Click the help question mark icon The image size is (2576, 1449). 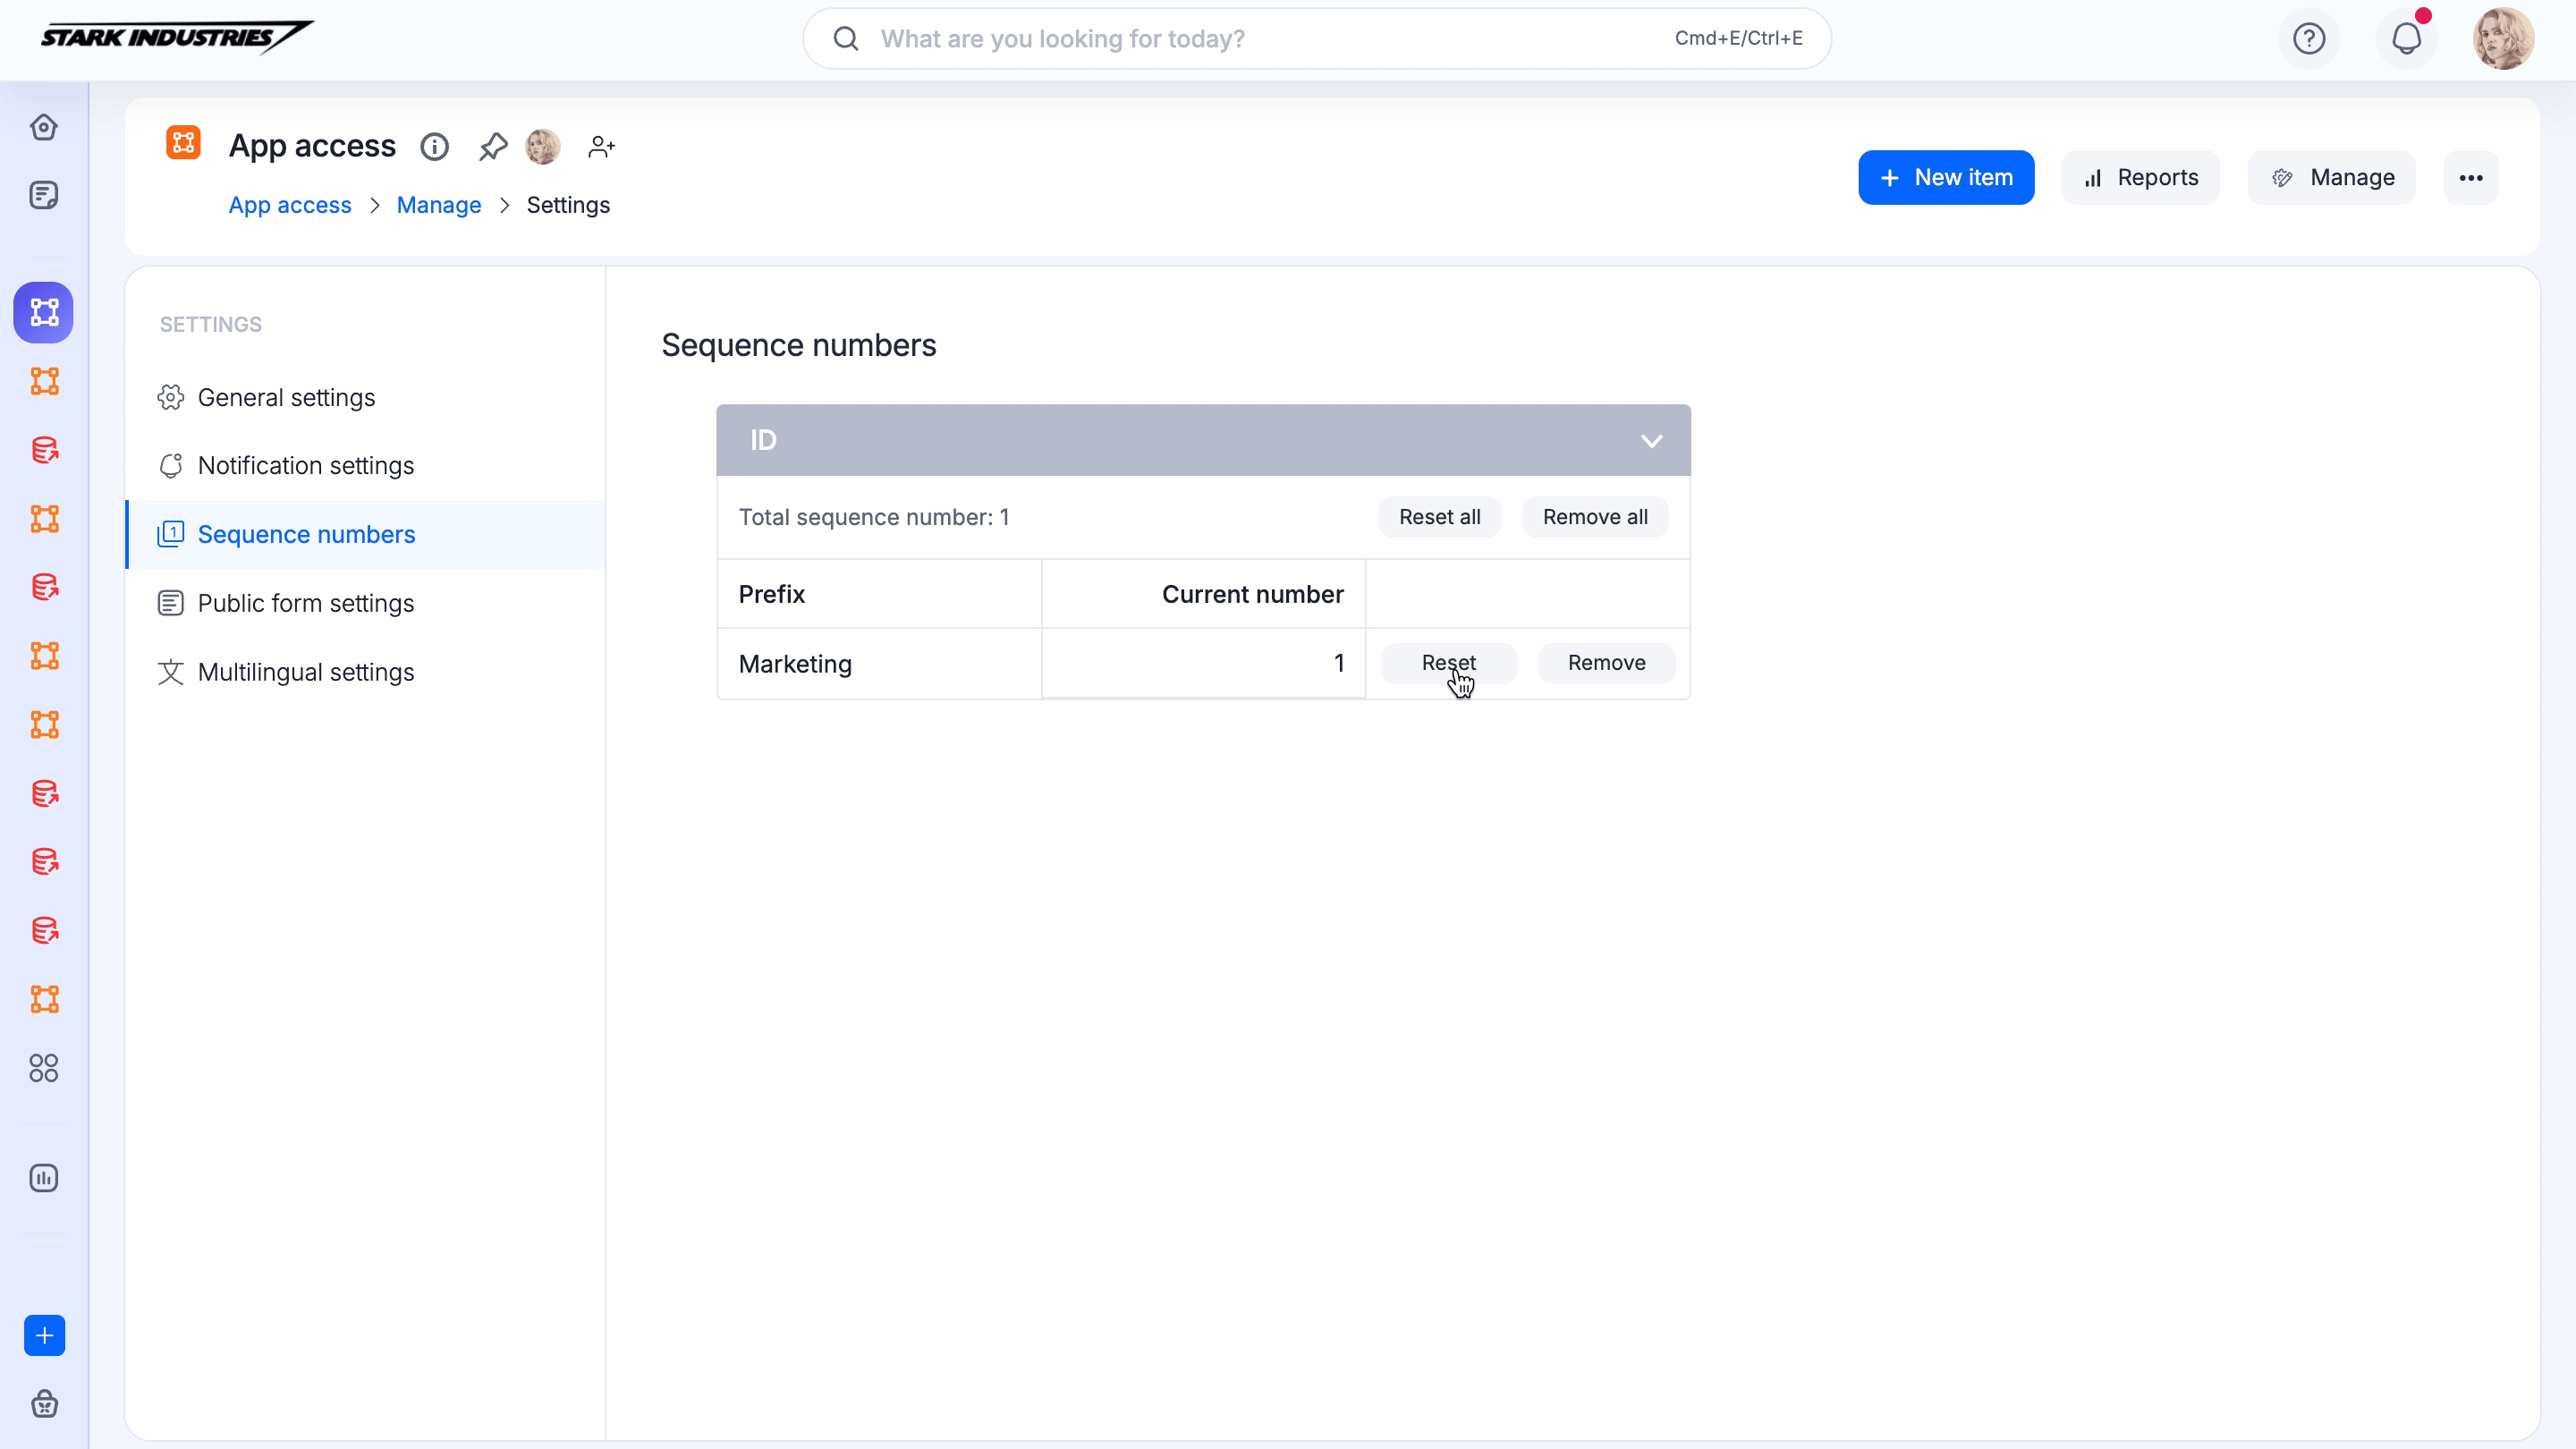2309,39
